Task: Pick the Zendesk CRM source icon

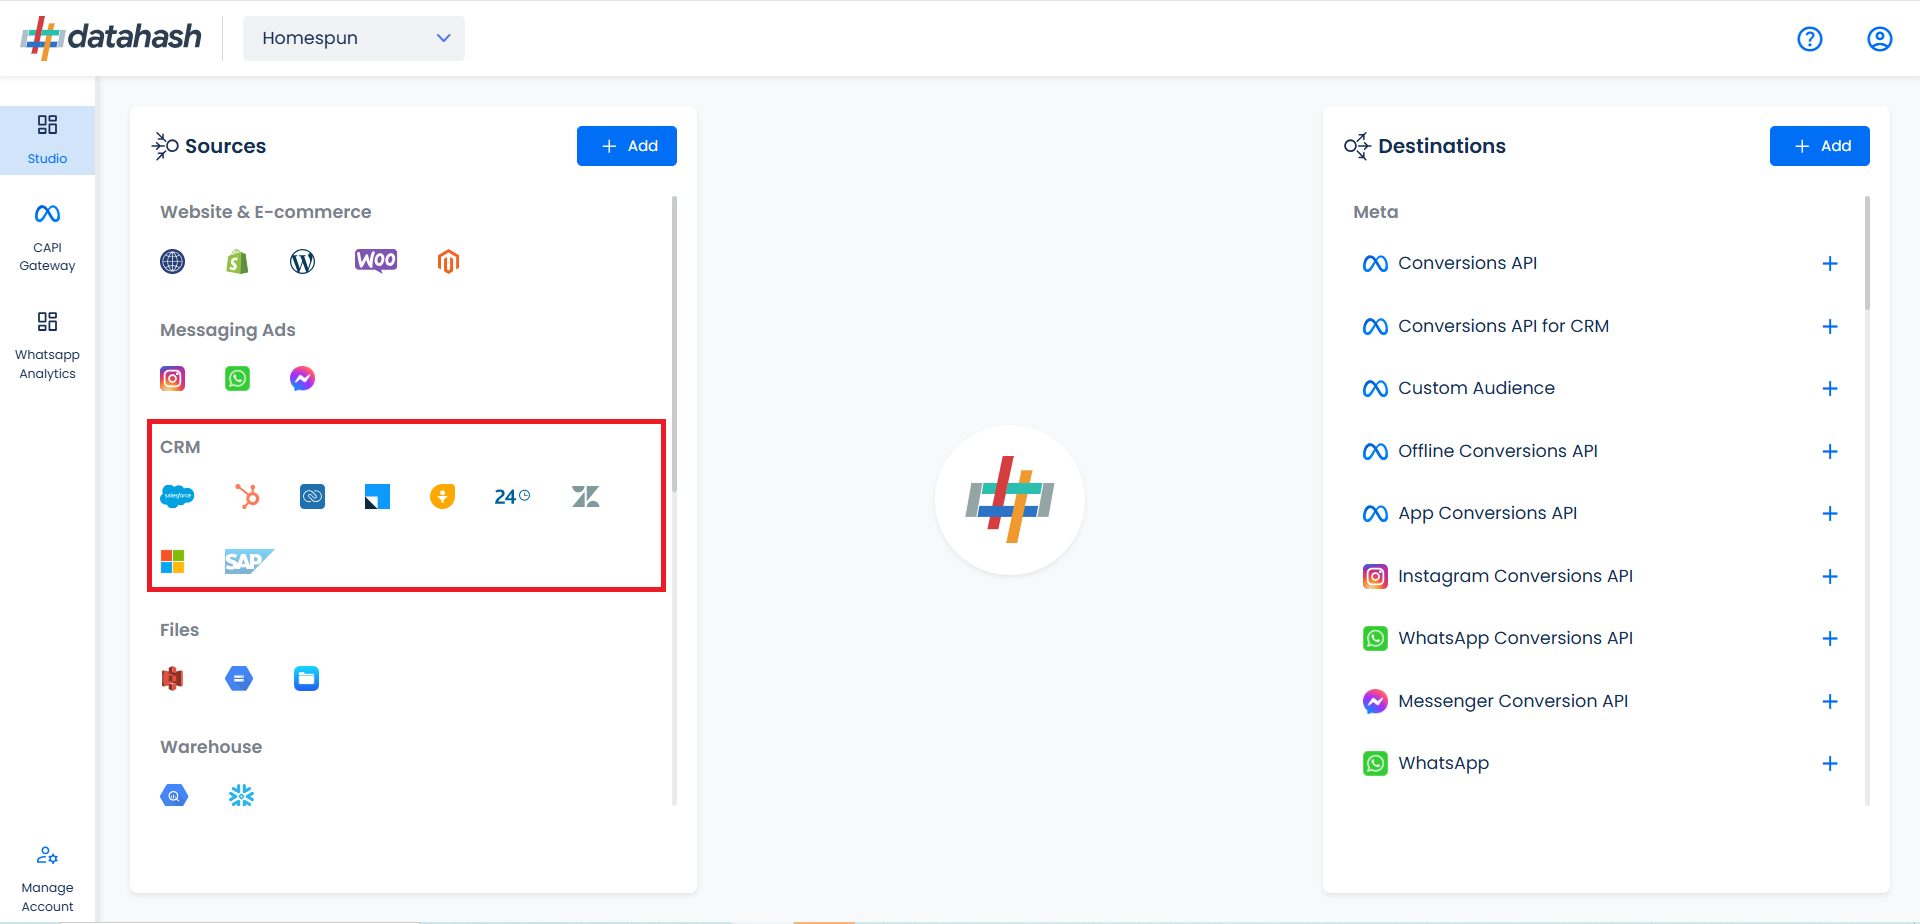Action: 585,496
